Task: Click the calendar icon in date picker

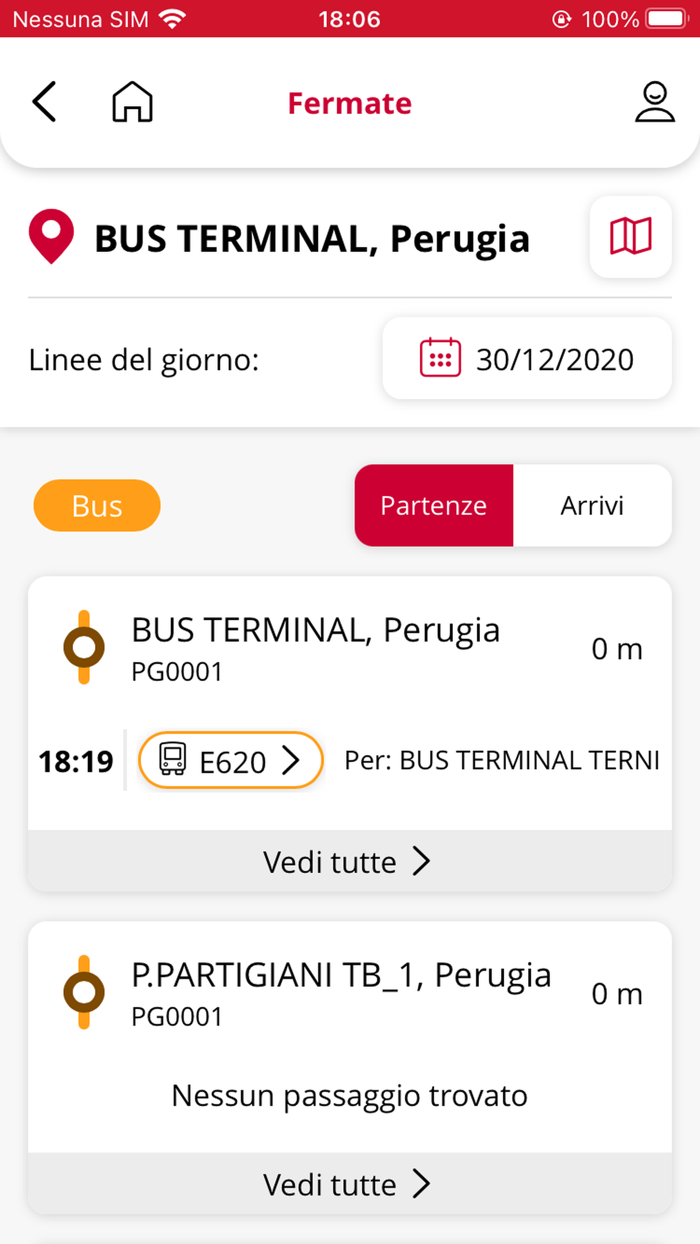Action: tap(440, 358)
